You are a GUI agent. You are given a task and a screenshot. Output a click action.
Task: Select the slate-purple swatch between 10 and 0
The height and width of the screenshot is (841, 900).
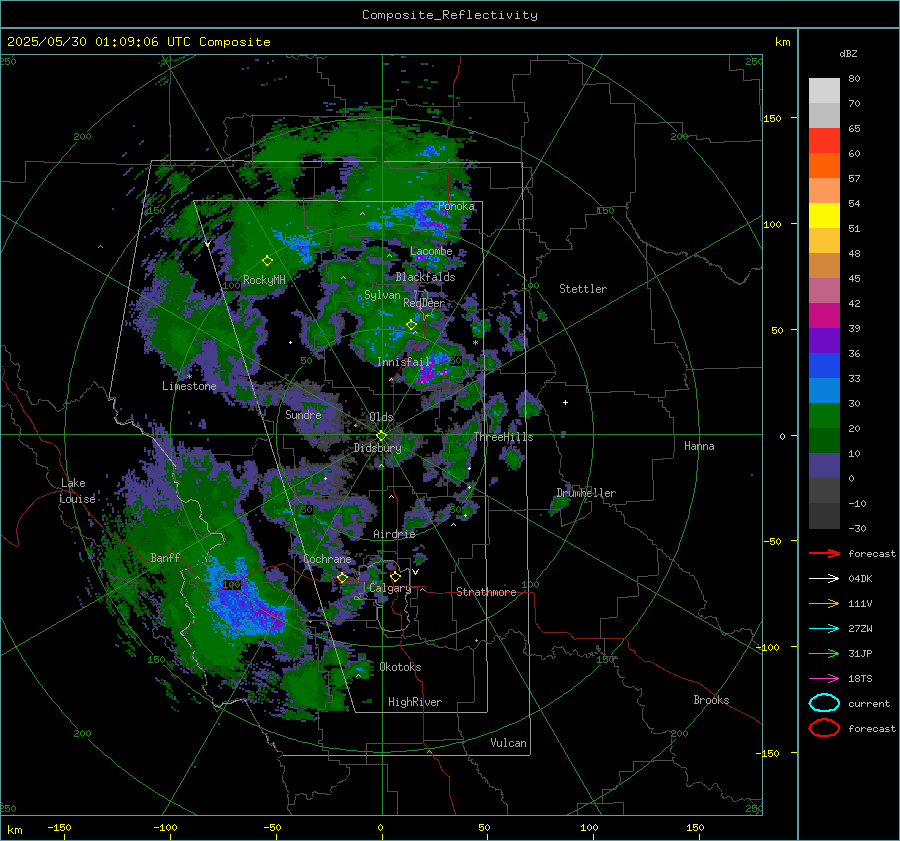[x=824, y=466]
